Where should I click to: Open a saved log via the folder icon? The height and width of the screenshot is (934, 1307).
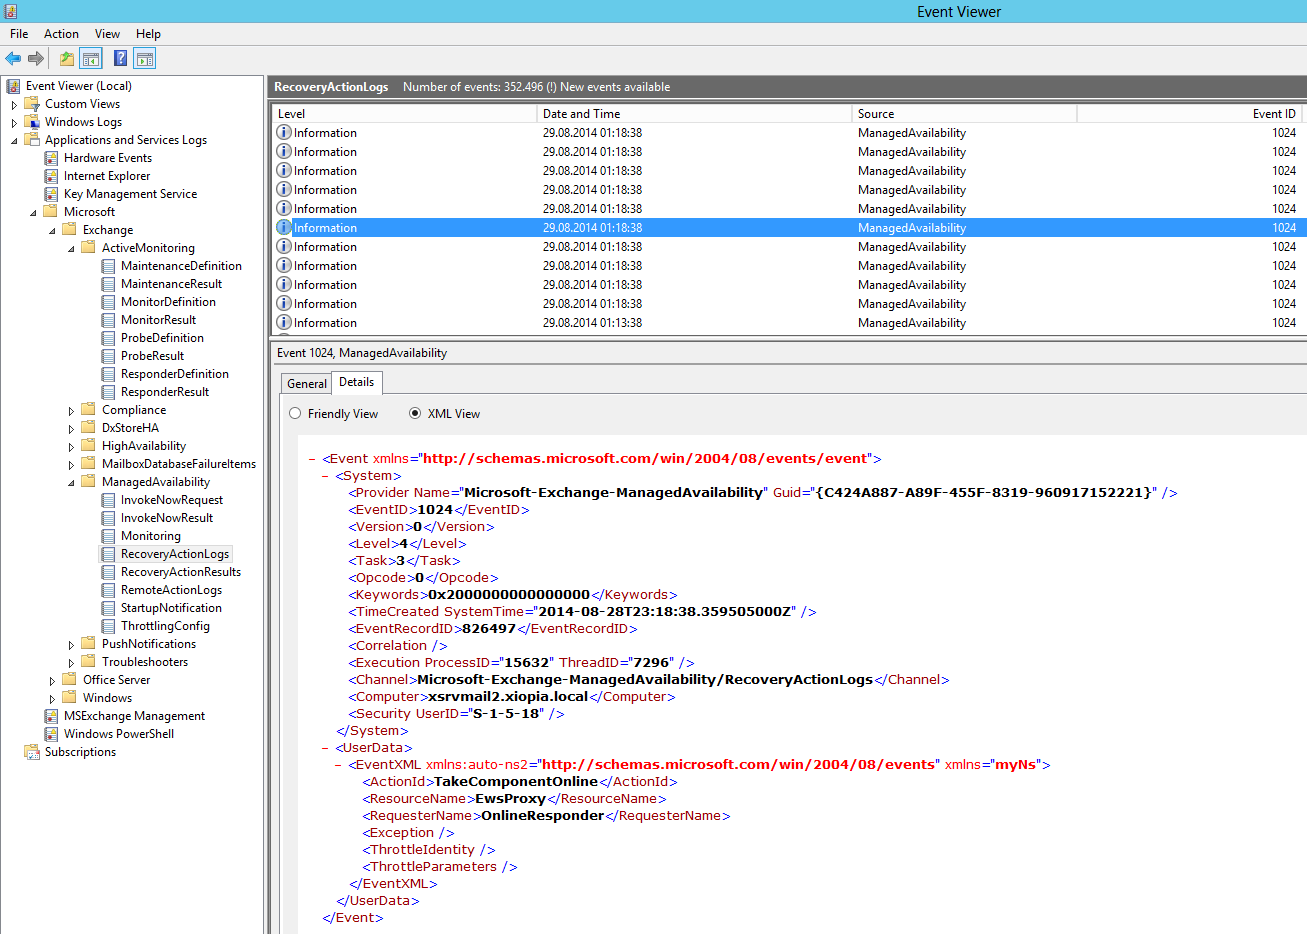65,58
